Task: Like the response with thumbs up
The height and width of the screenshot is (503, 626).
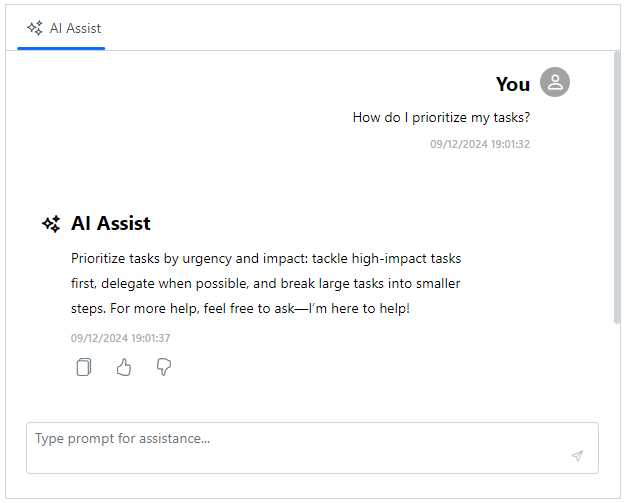Action: [124, 367]
